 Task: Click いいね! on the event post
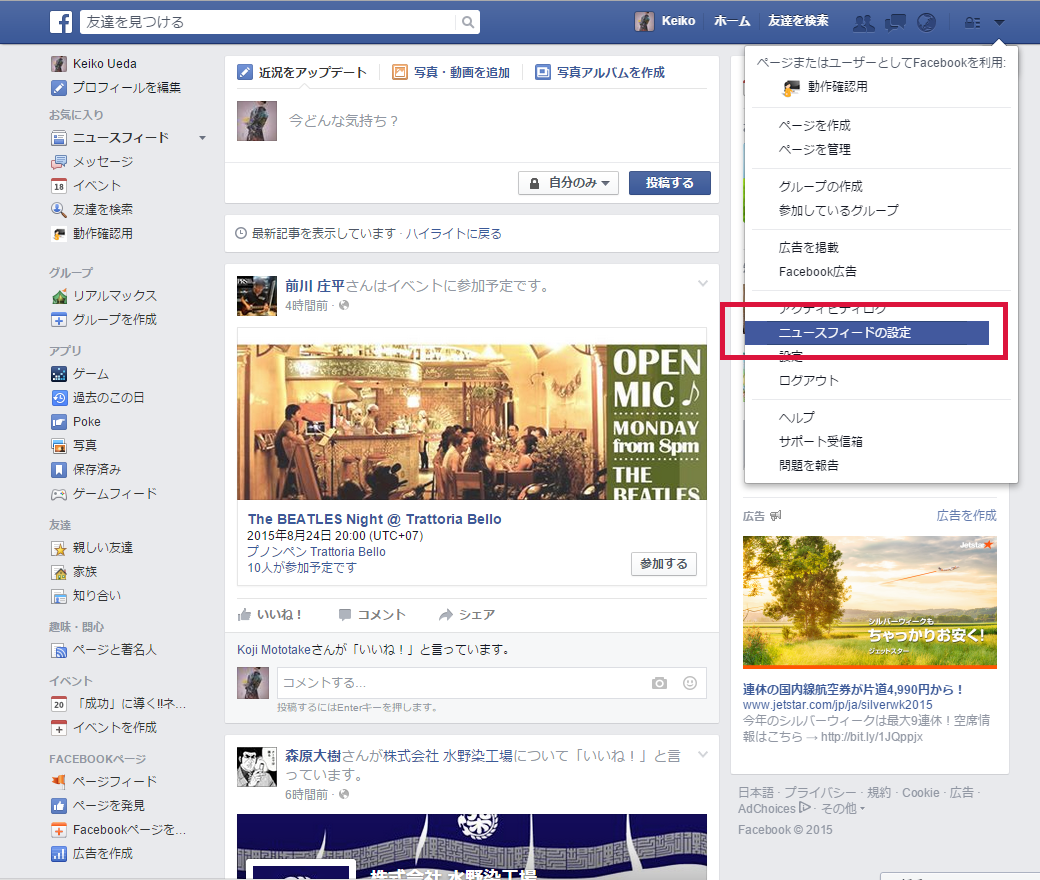pos(270,615)
